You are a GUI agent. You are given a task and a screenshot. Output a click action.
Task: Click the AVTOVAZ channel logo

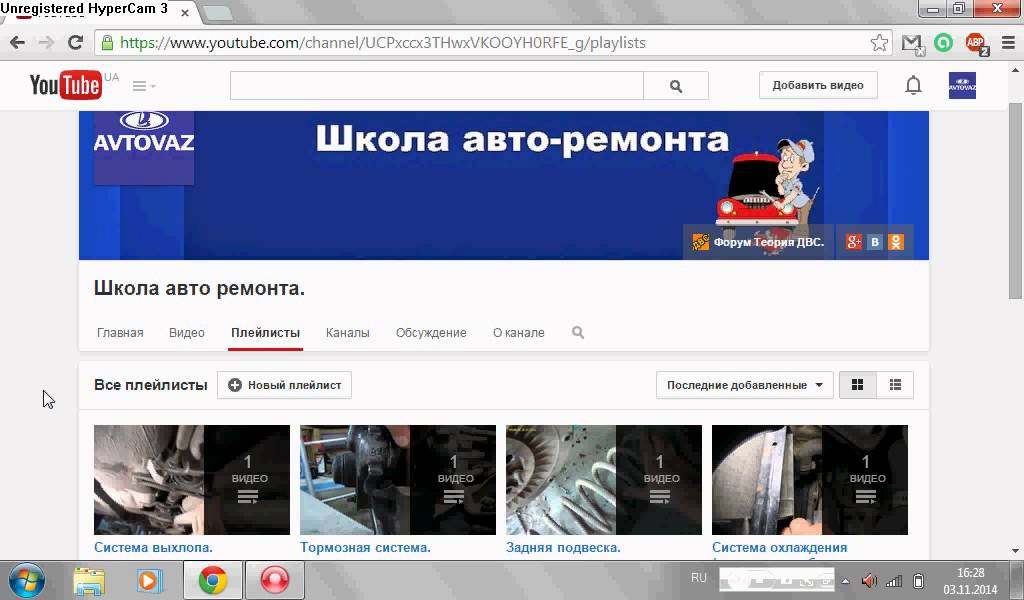(144, 147)
